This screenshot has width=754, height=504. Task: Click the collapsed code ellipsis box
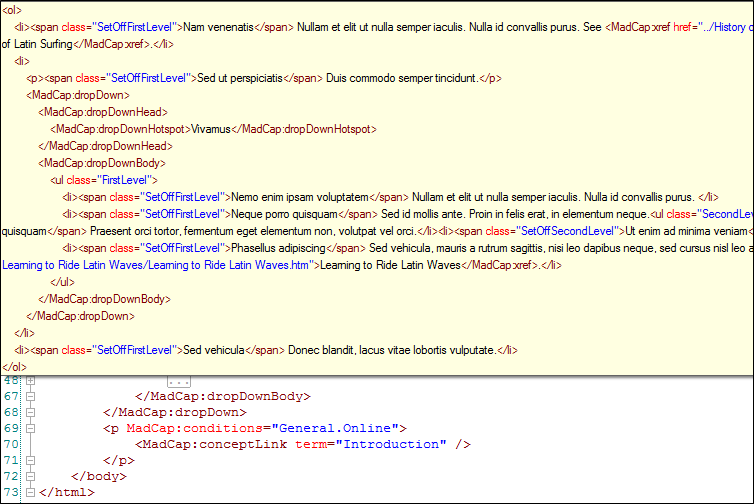tap(179, 382)
